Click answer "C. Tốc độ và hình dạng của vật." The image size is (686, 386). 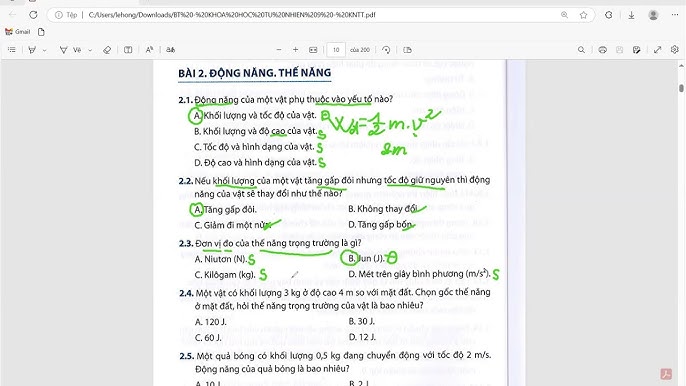254,147
